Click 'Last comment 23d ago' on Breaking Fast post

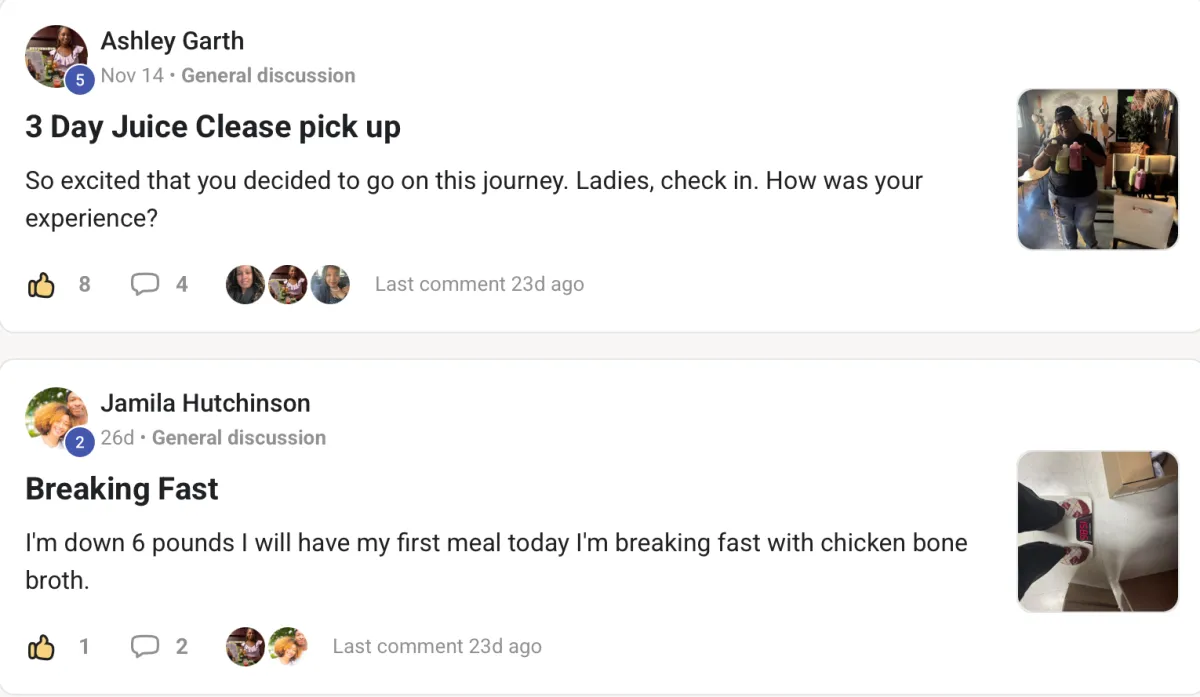click(x=437, y=647)
